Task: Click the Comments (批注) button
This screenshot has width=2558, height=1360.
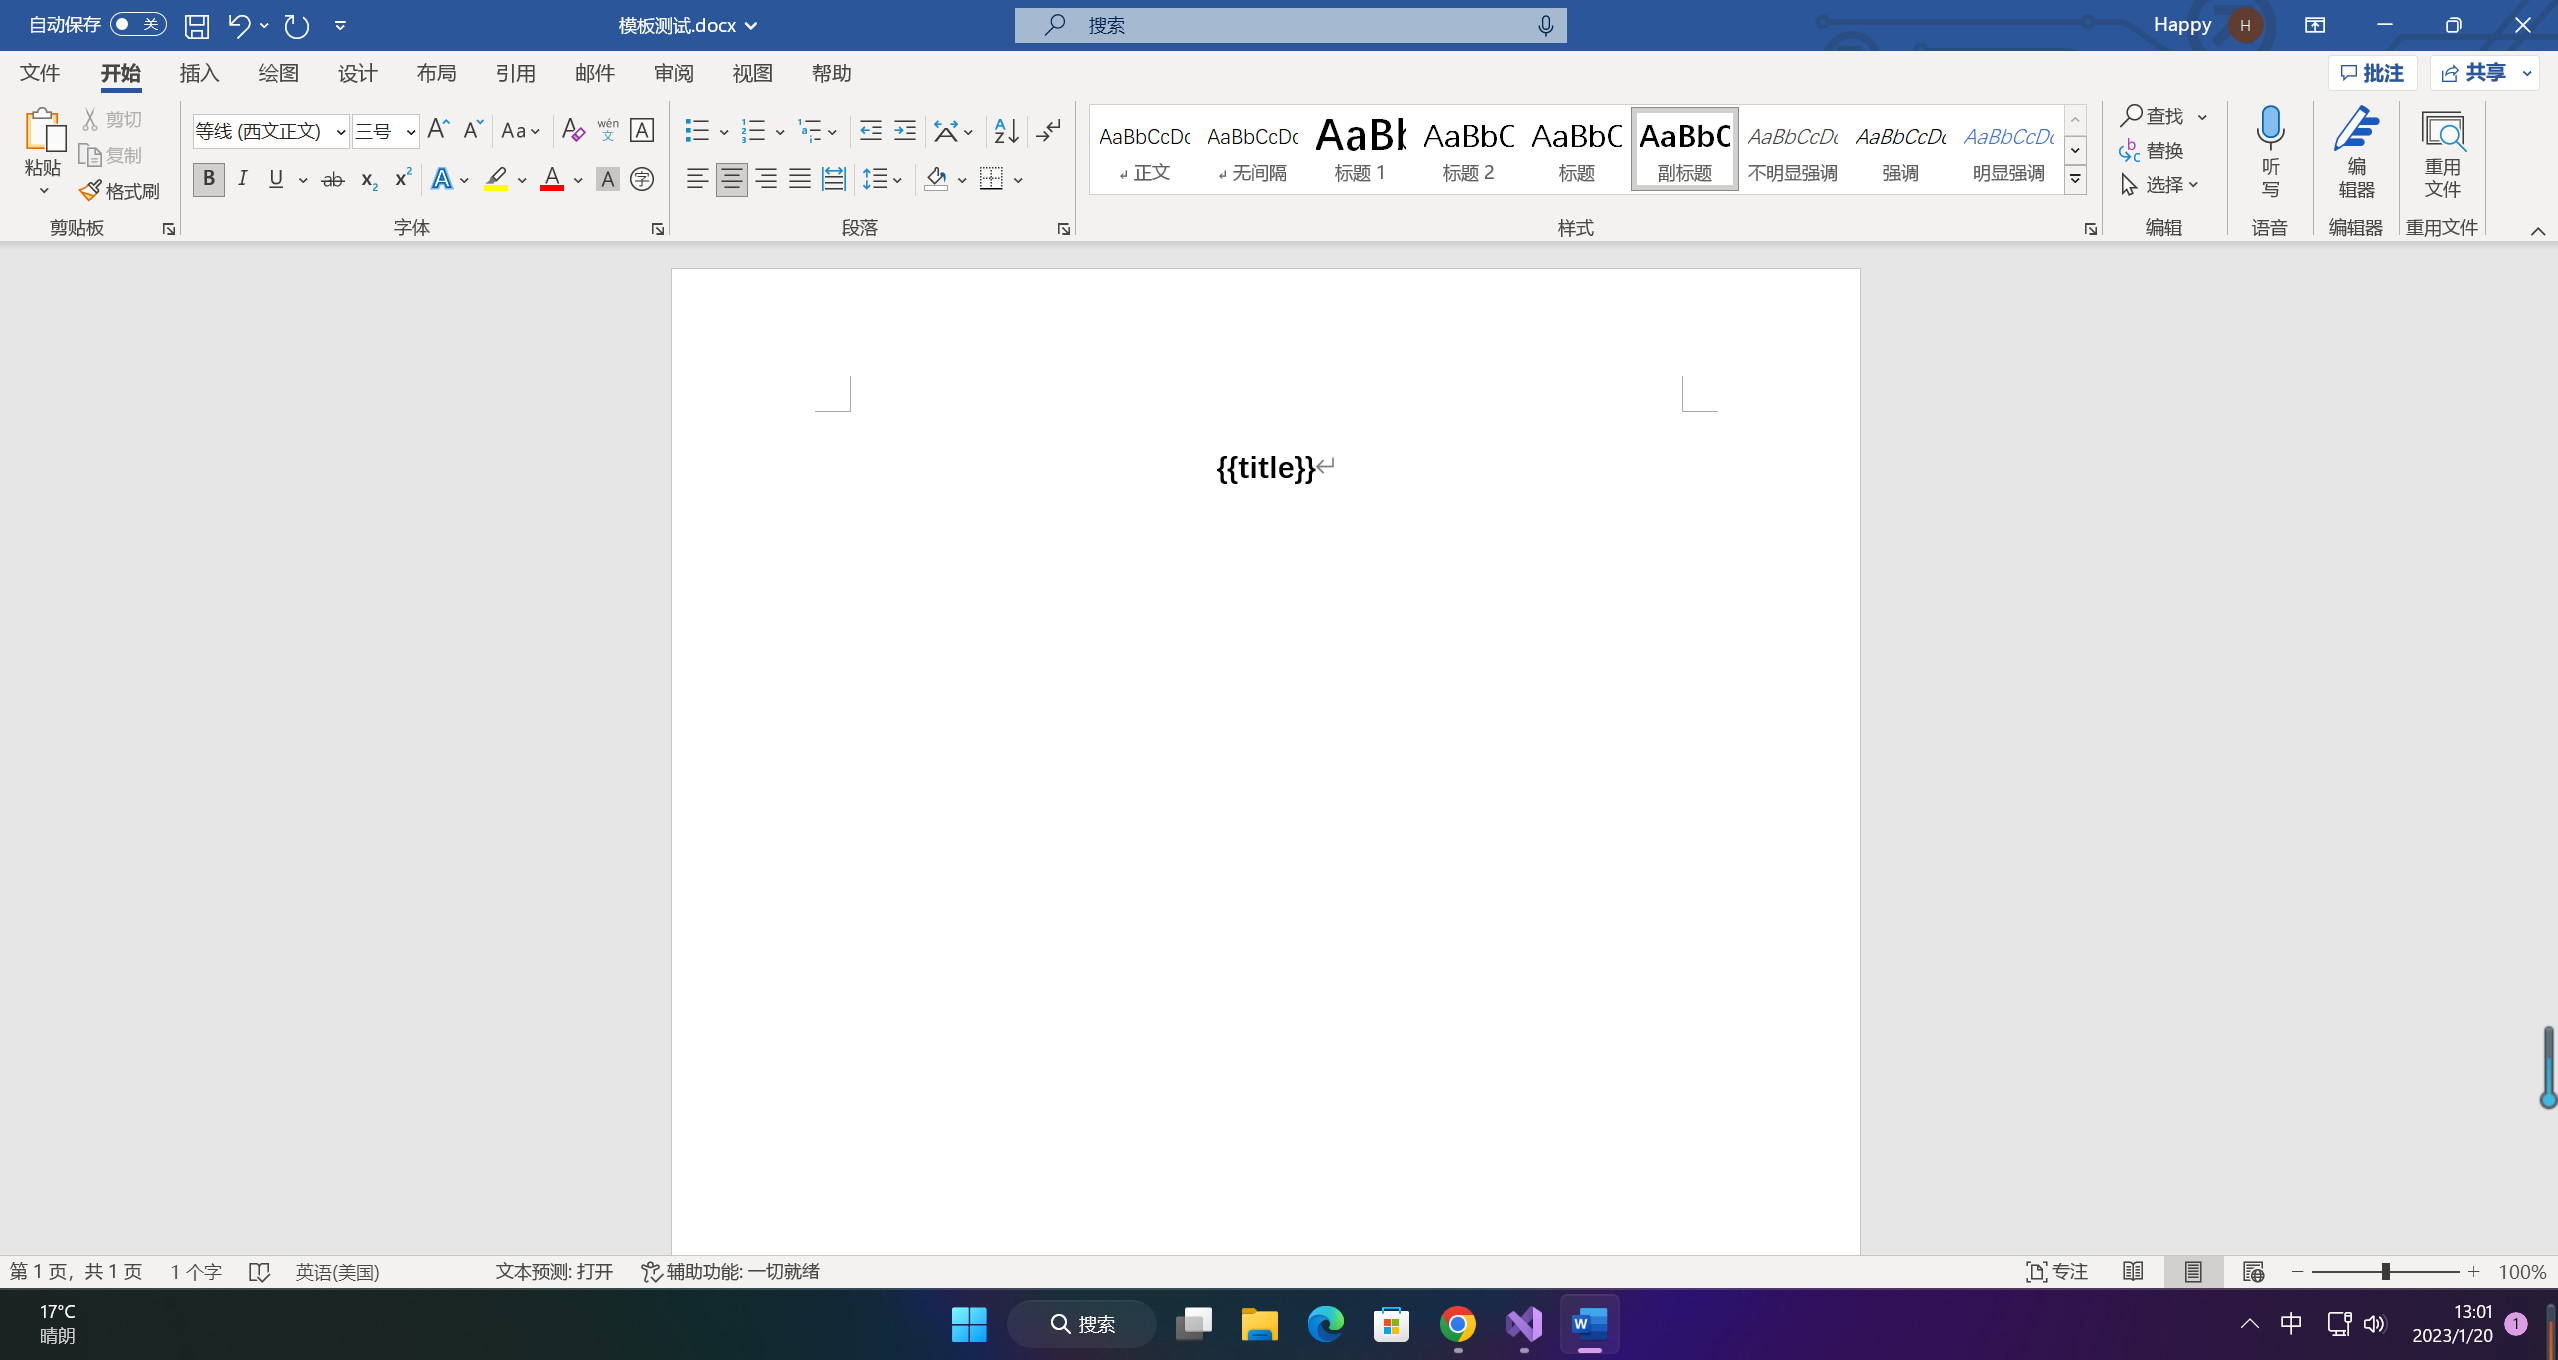Action: (x=2372, y=73)
